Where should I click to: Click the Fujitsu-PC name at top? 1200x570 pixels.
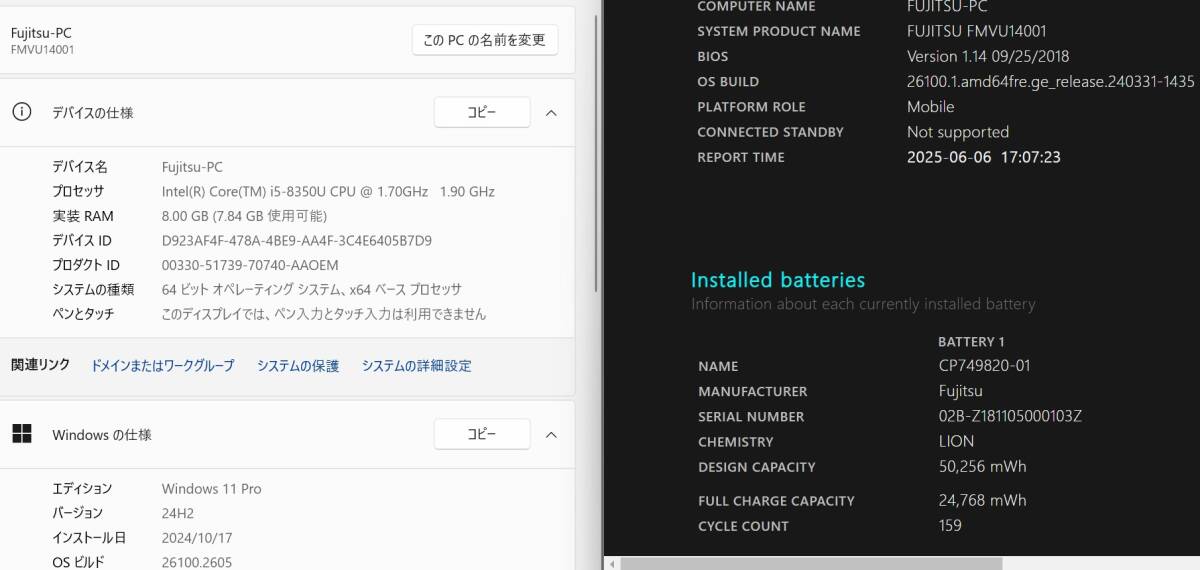41,33
